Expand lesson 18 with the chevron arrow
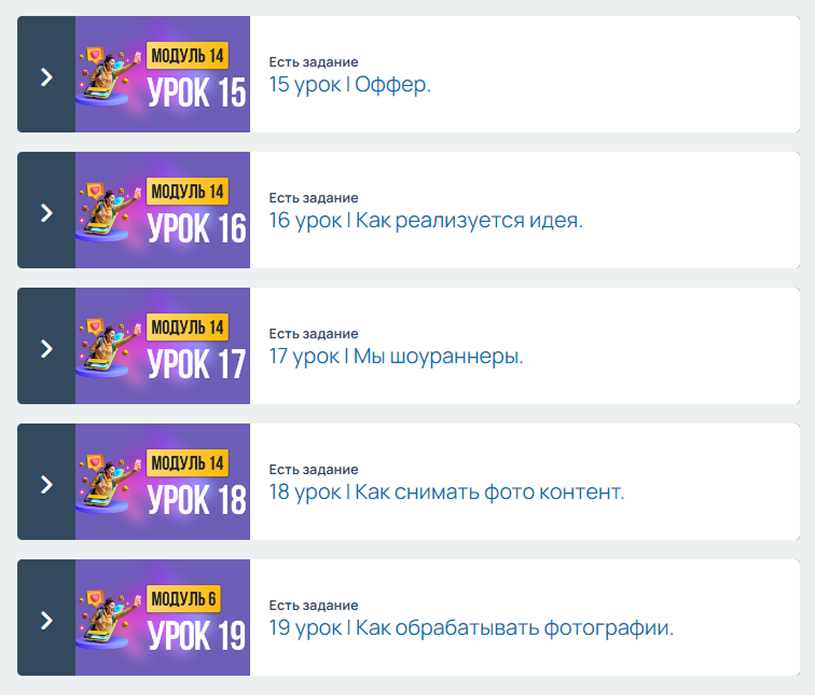Screen dimensions: 815x695 [x=46, y=484]
